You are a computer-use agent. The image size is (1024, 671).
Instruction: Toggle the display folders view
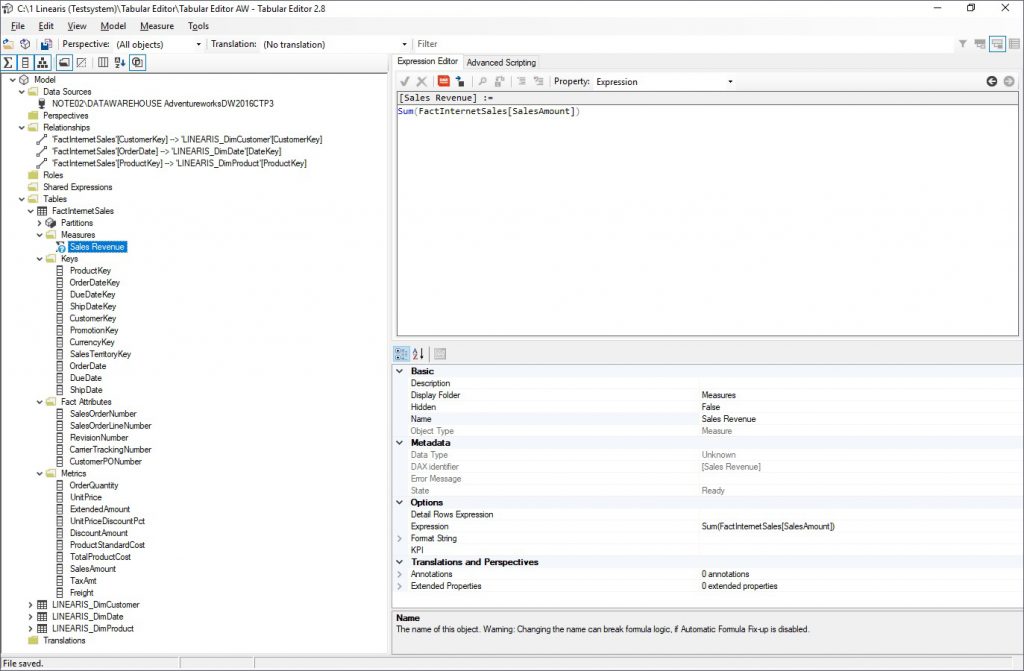click(65, 62)
